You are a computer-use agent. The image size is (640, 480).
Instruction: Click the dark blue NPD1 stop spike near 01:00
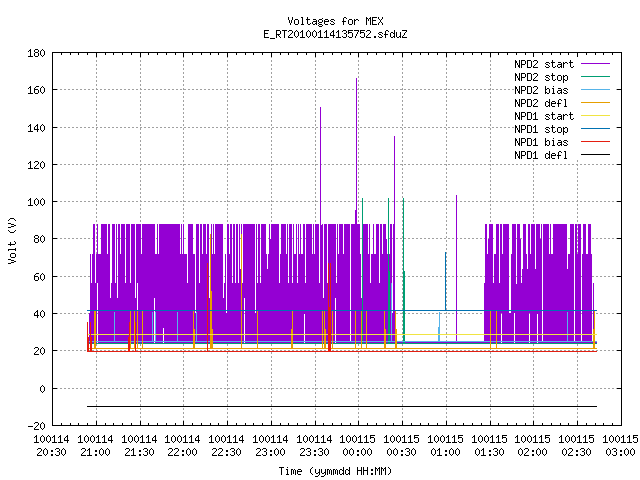coord(446,281)
